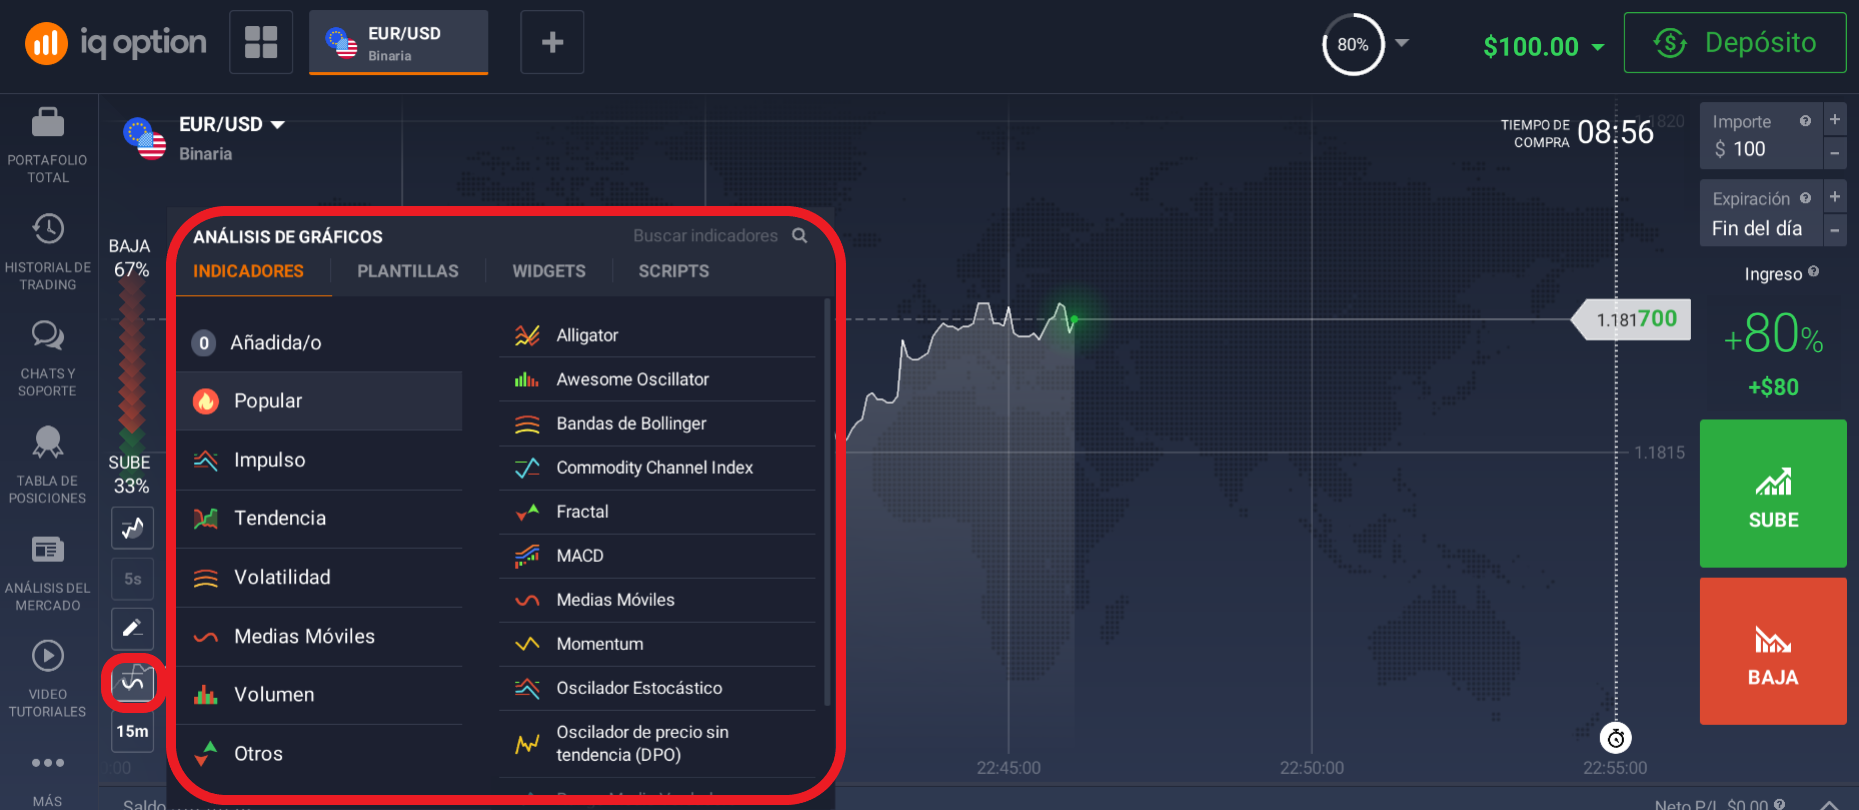Add the MACD indicator
The width and height of the screenshot is (1859, 810).
(658, 555)
